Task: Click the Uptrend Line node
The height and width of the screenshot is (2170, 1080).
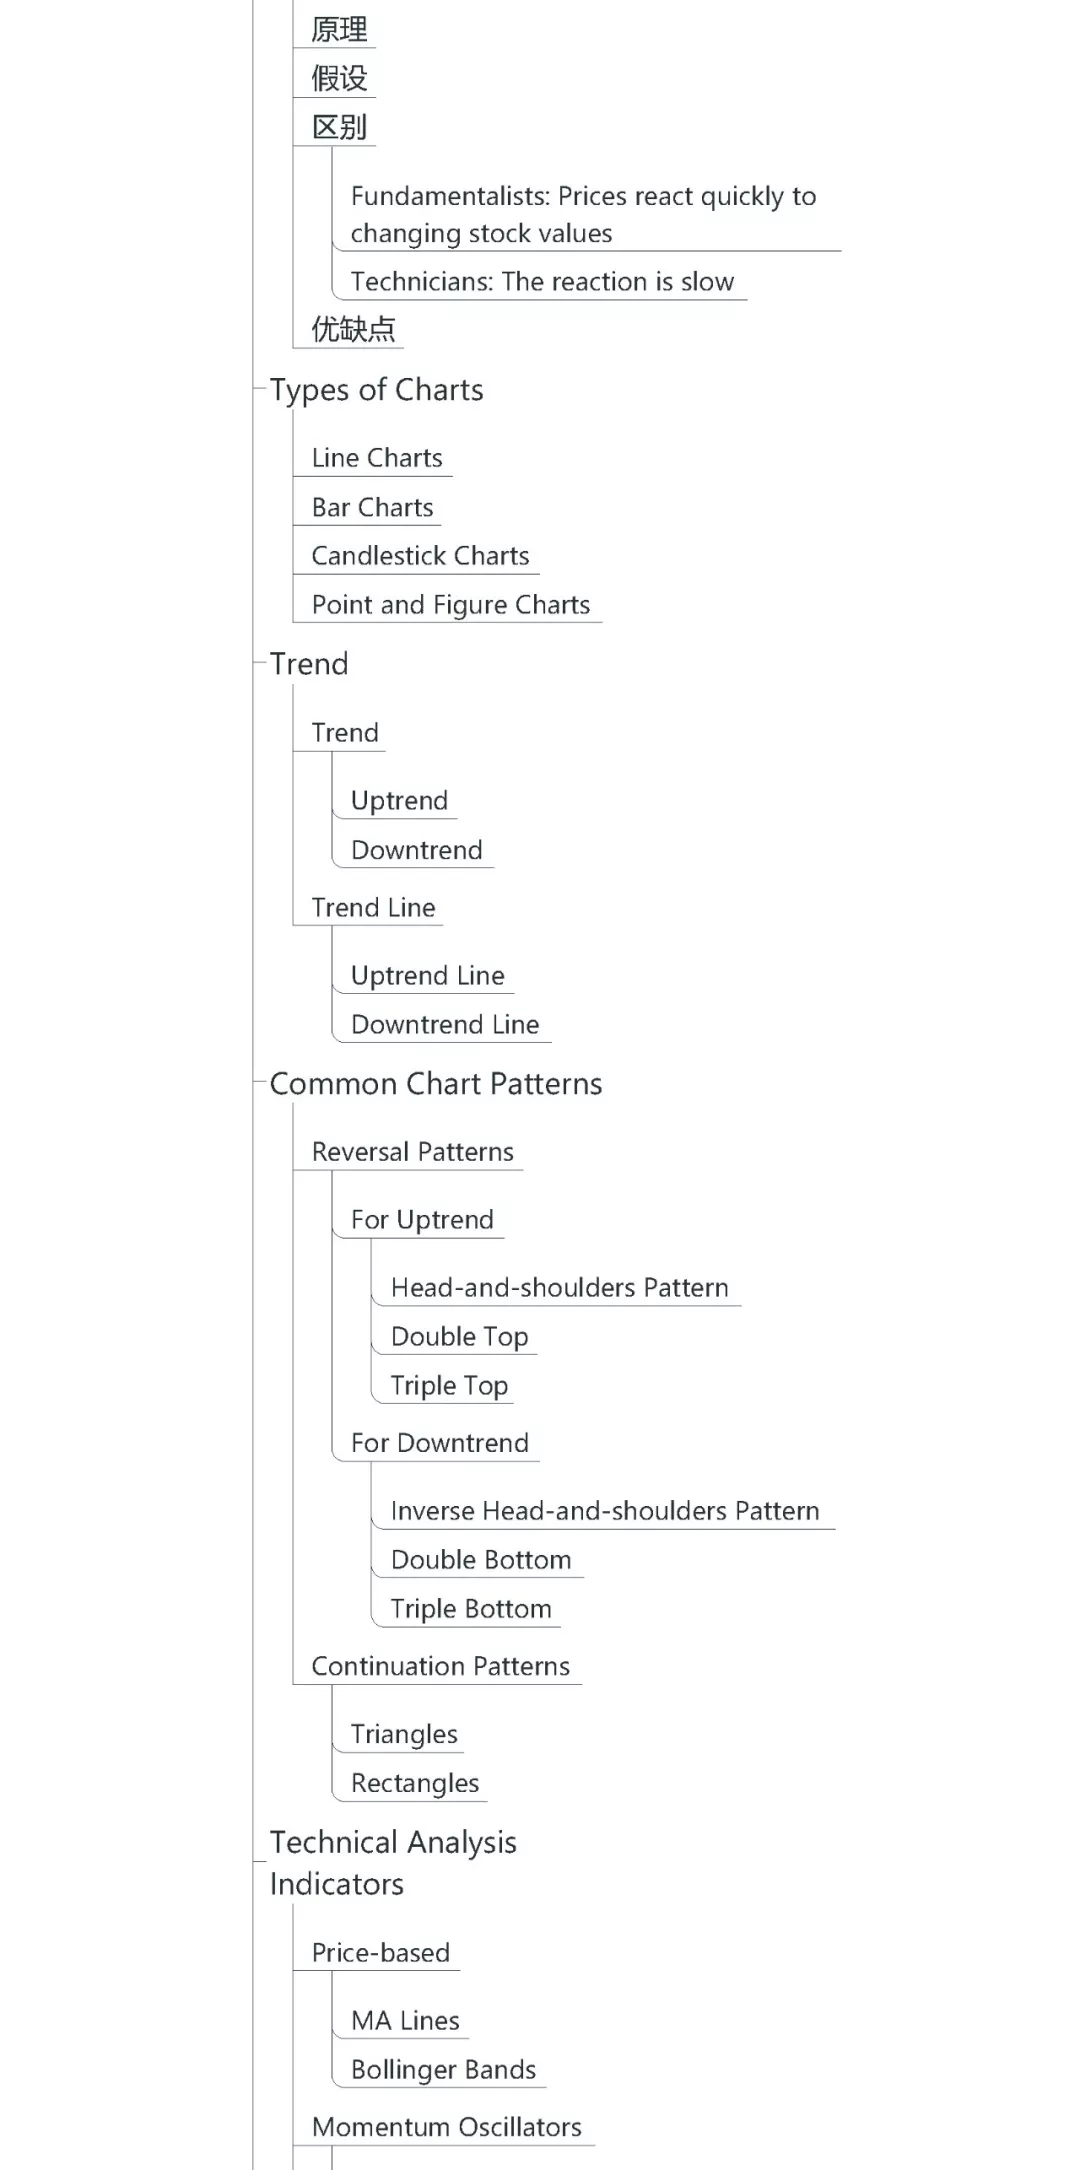Action: (x=427, y=976)
